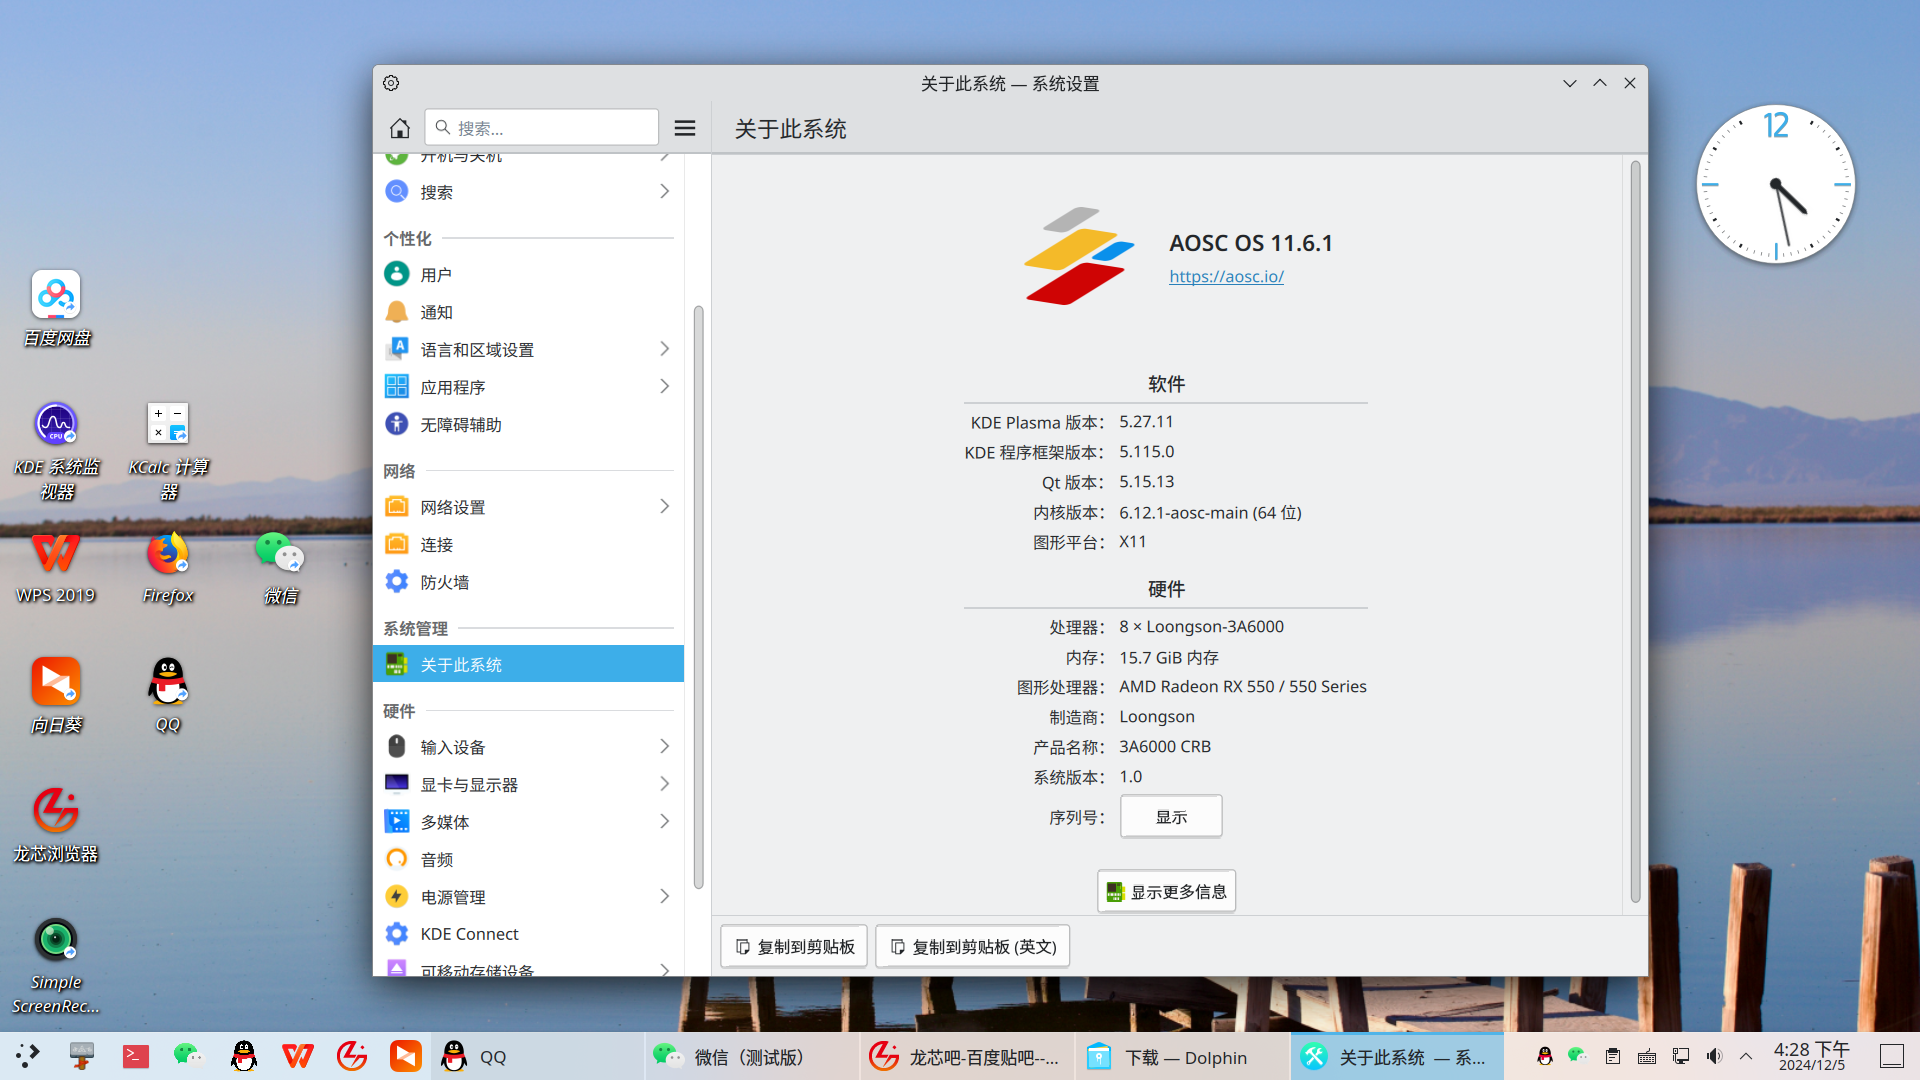Viewport: 1920px width, 1080px height.
Task: Open the application launcher in taskbar
Action: point(27,1056)
